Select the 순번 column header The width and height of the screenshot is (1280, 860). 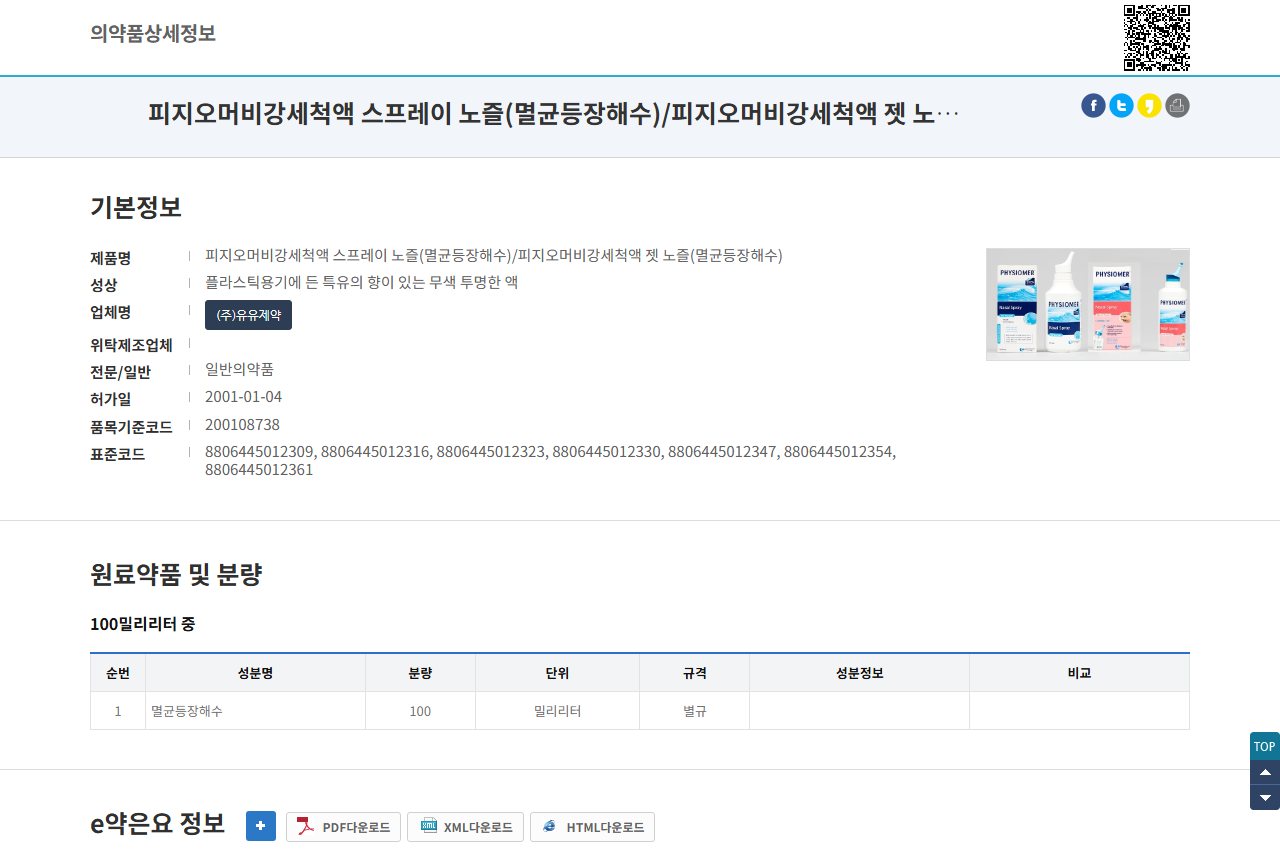(x=118, y=673)
